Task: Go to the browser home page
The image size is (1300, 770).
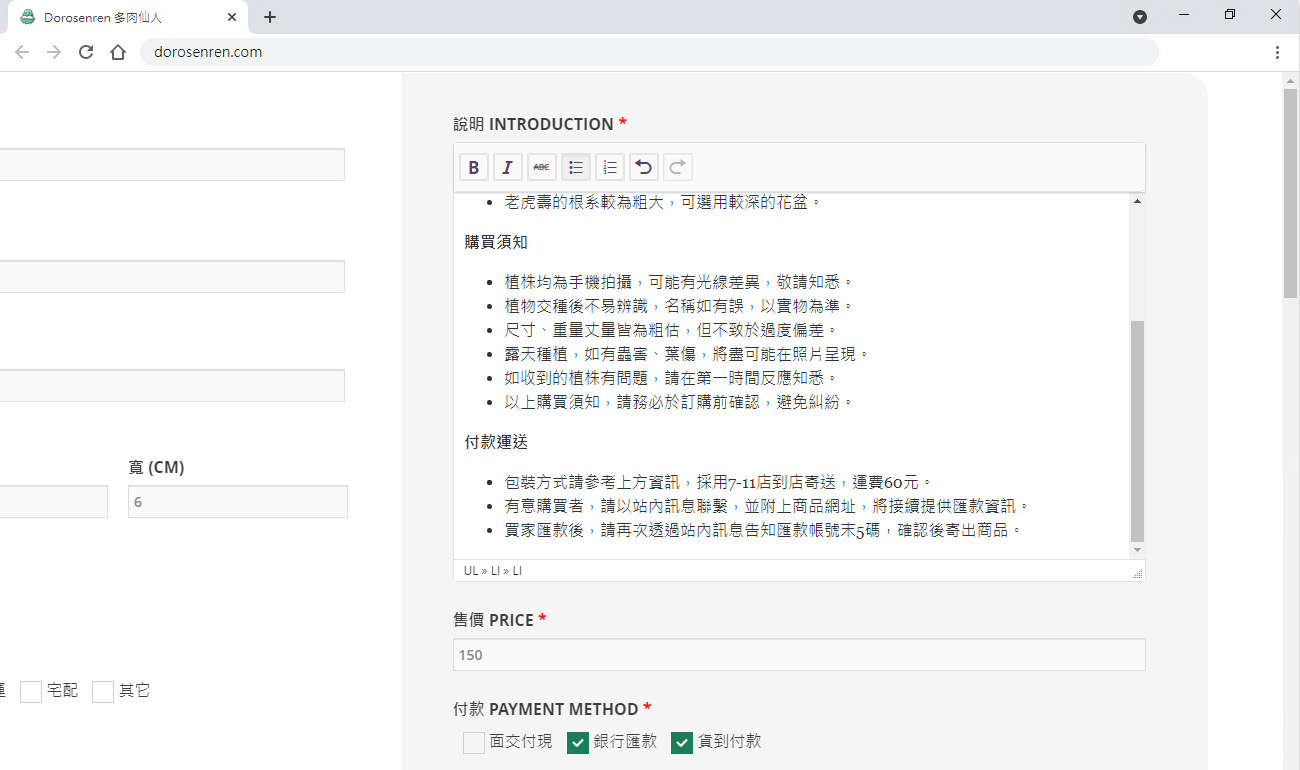Action: click(118, 52)
